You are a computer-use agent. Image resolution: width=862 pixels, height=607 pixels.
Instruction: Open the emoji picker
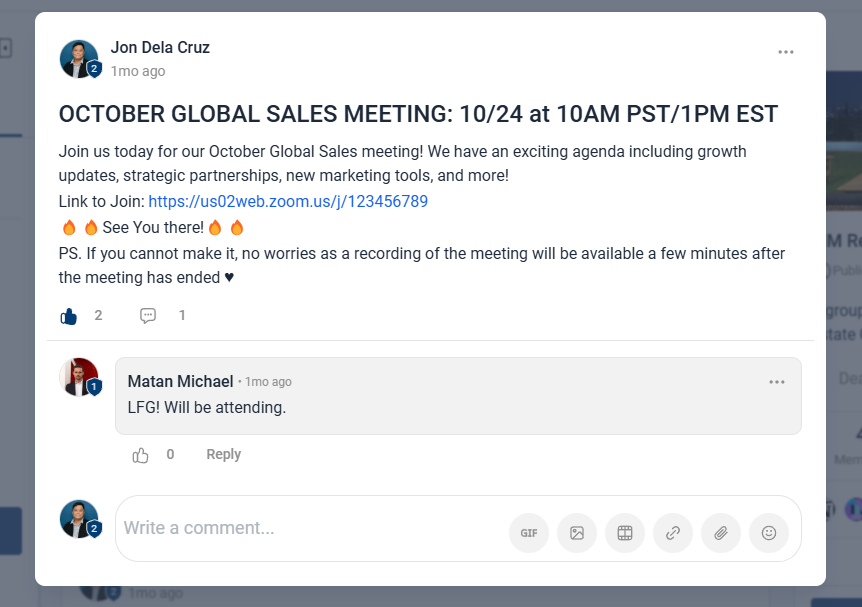coord(769,533)
